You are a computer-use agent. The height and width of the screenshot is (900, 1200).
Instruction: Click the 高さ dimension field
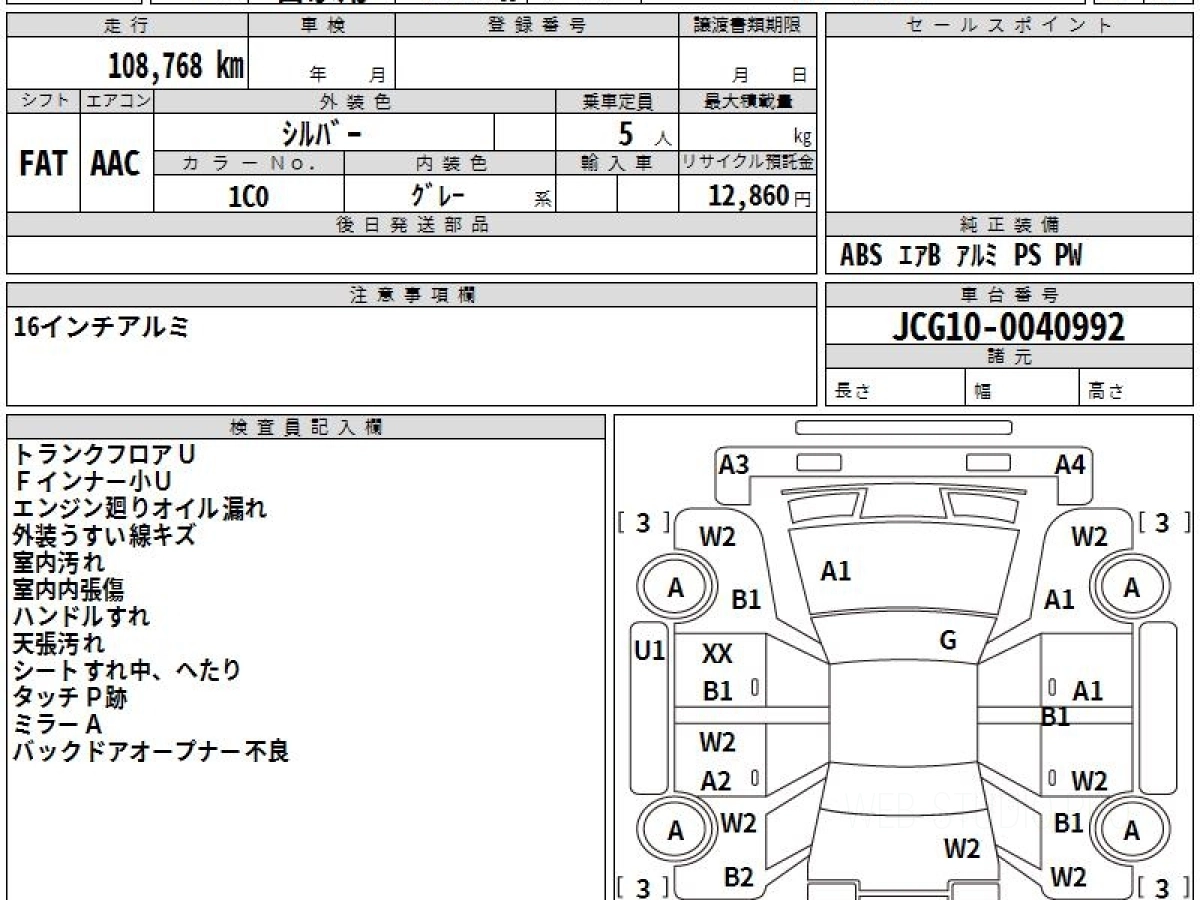[x=1136, y=388]
